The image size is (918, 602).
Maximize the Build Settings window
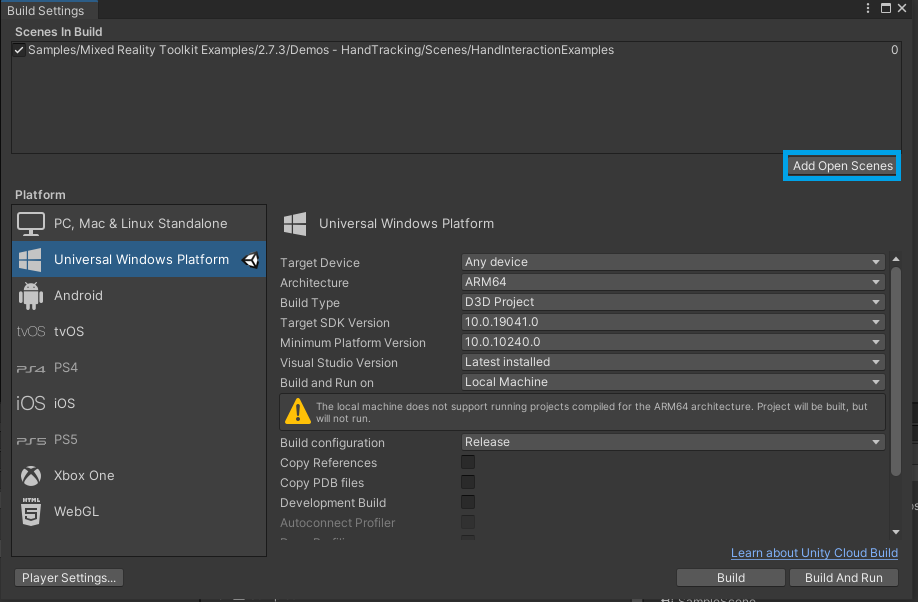click(886, 8)
